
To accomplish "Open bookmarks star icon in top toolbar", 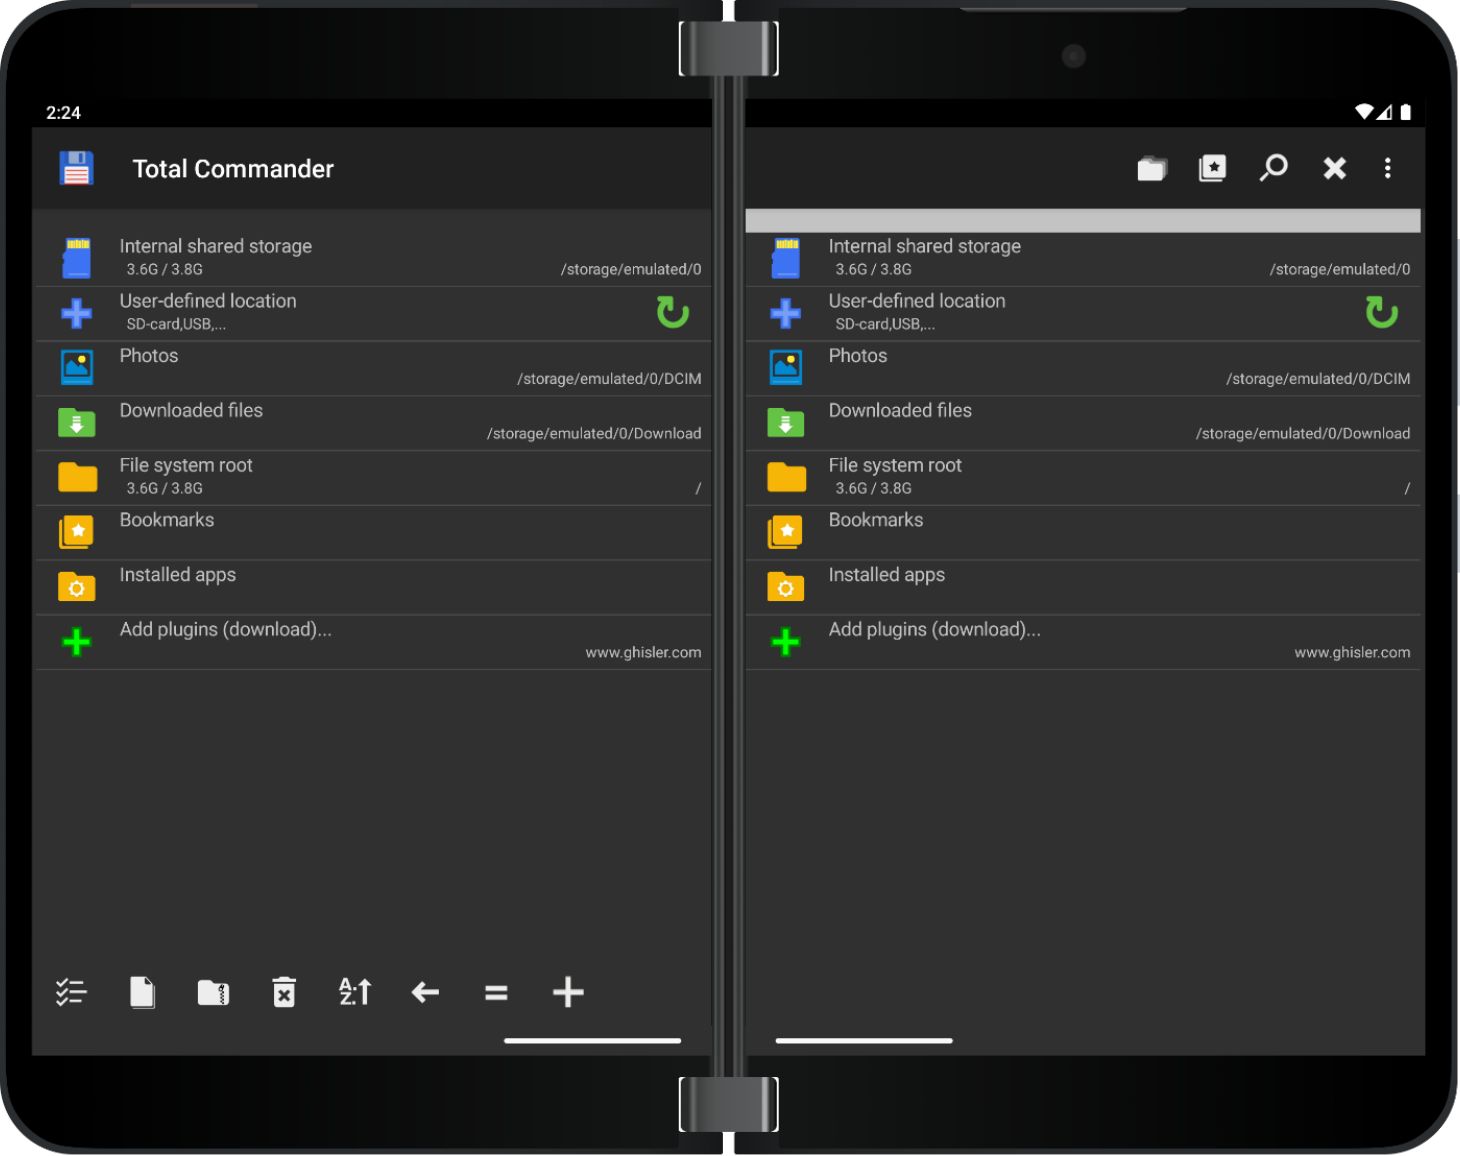I will (x=1212, y=168).
